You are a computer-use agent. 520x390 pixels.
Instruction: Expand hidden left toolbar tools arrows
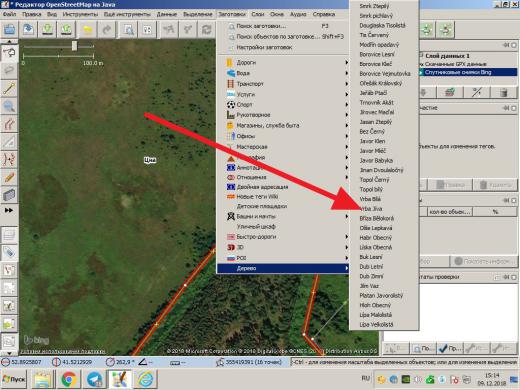9,210
